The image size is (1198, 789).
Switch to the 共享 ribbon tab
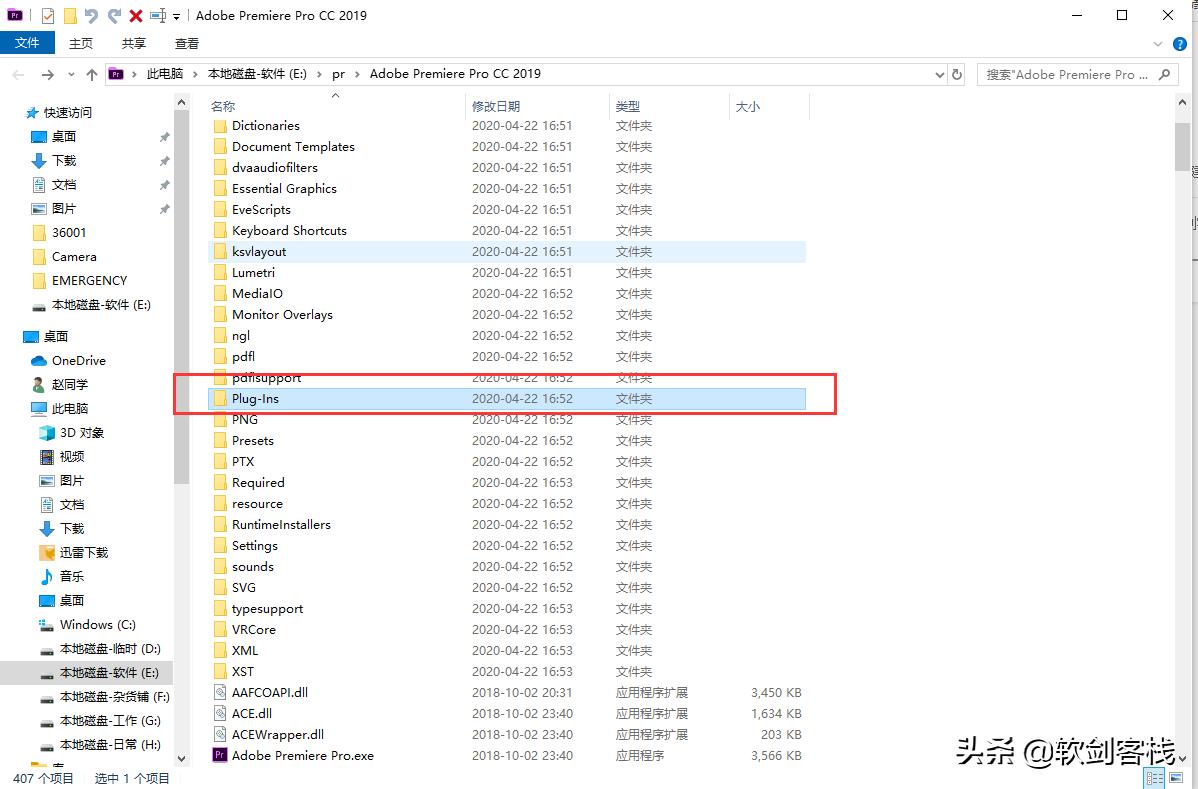pyautogui.click(x=134, y=44)
